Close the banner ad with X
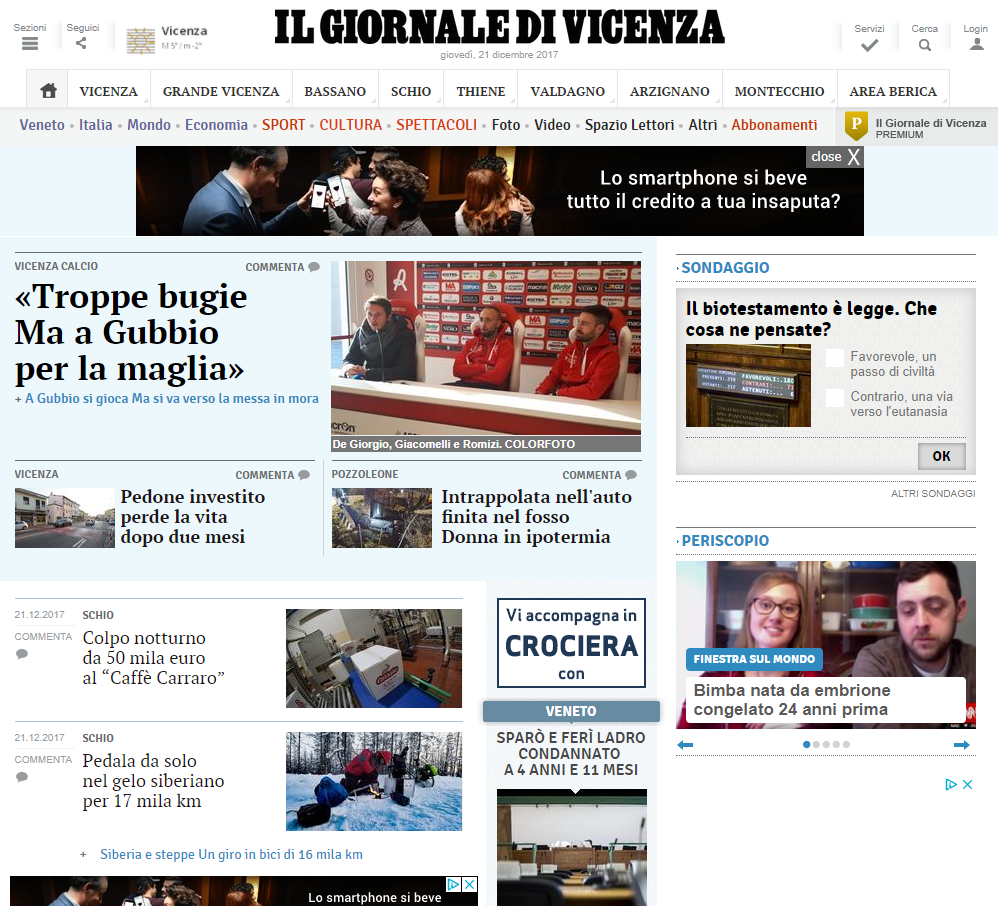 [854, 157]
